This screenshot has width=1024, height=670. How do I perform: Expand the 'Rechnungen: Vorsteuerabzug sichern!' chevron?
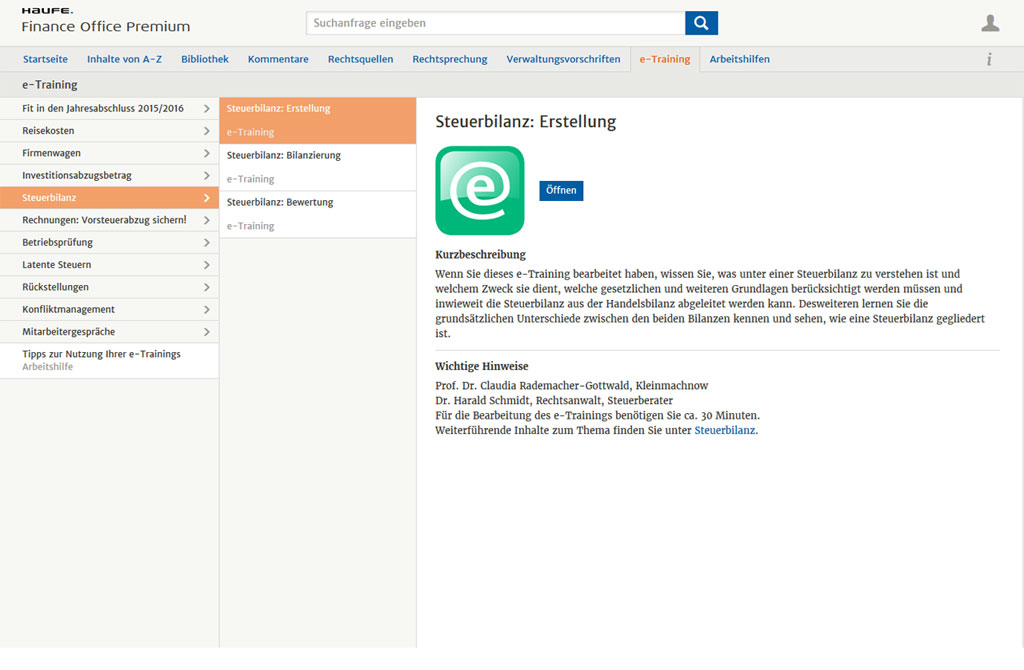tap(206, 220)
